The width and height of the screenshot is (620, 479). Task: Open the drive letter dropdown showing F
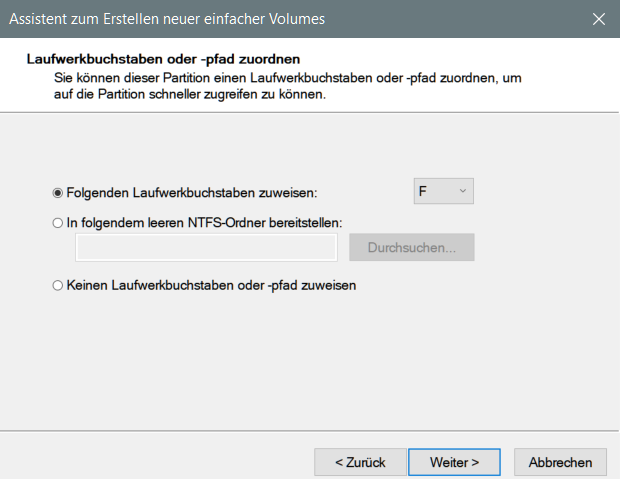click(x=443, y=191)
